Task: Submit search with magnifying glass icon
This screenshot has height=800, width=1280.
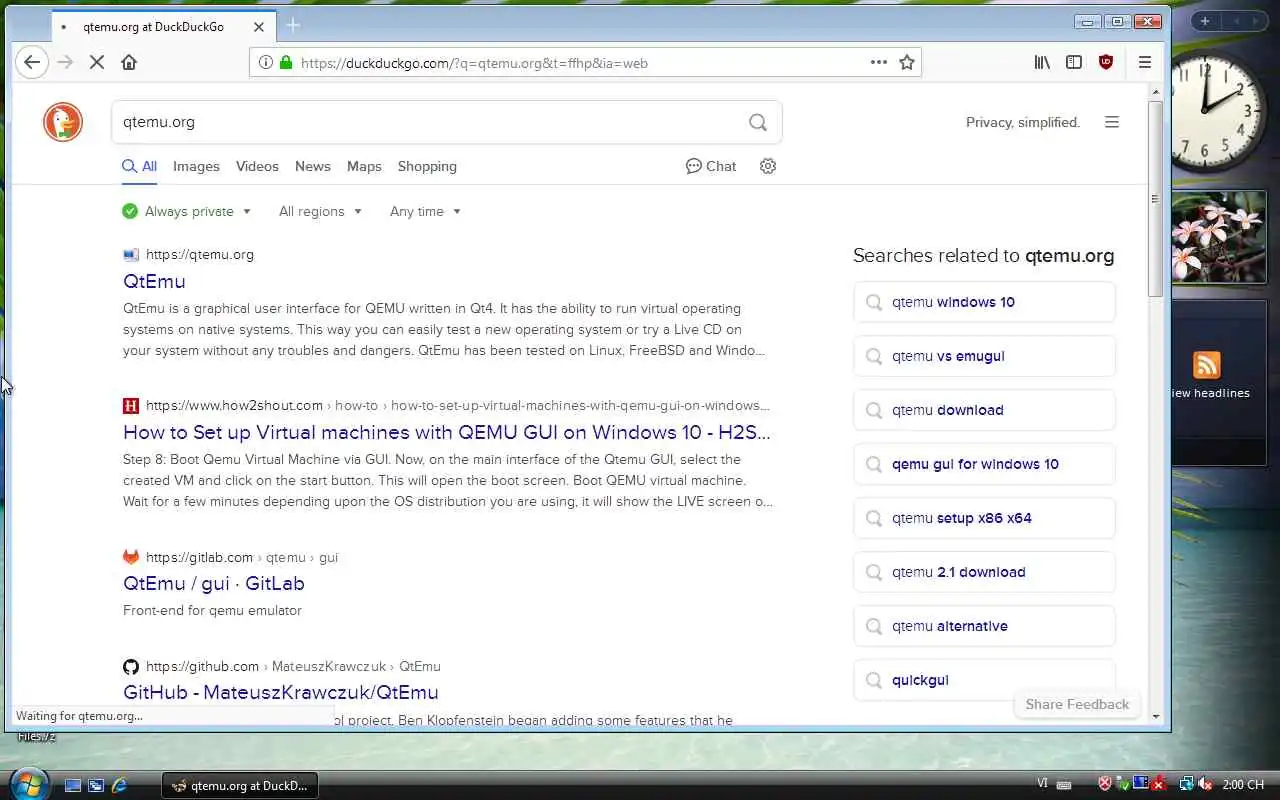Action: pos(758,122)
